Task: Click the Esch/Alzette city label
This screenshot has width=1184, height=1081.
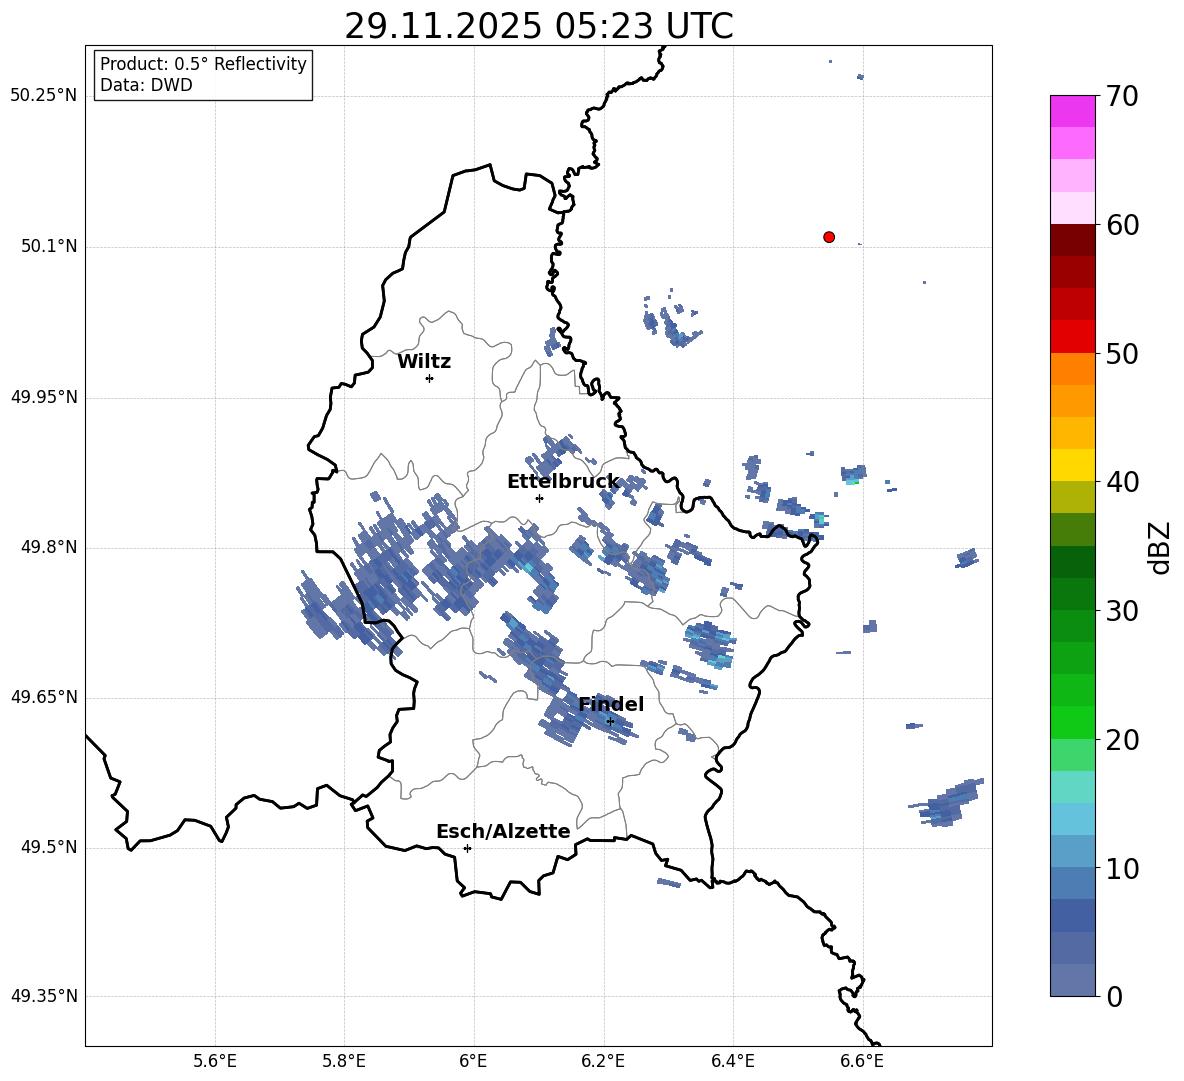Action: click(x=503, y=831)
